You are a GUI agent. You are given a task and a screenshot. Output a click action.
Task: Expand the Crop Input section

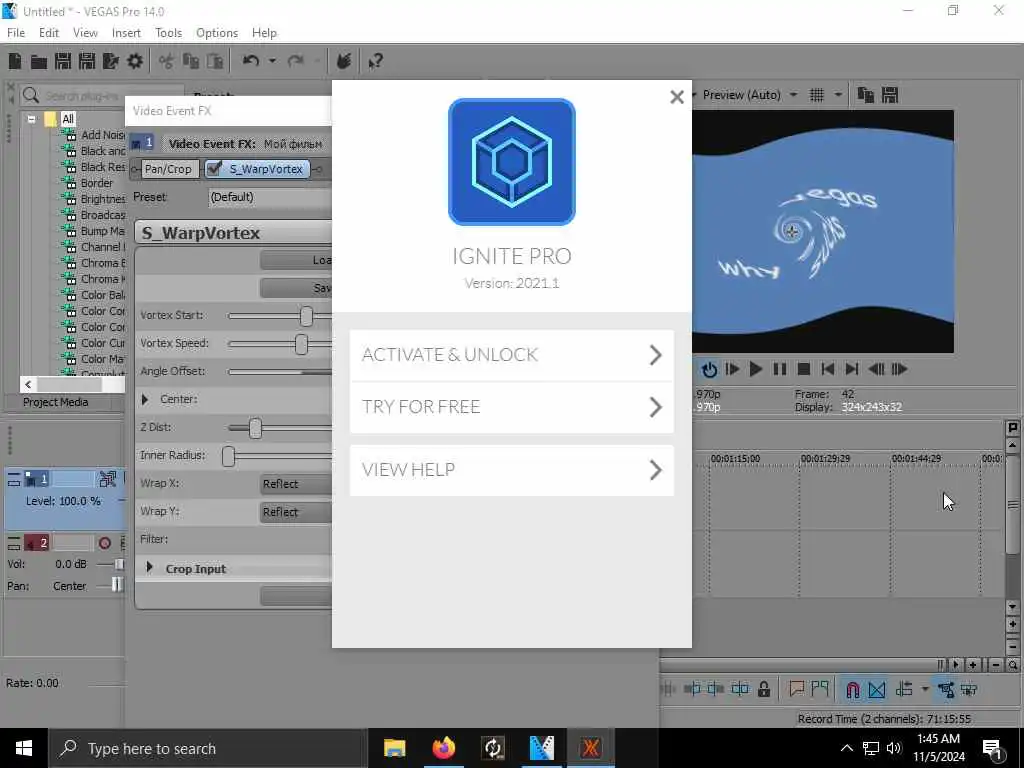point(150,568)
